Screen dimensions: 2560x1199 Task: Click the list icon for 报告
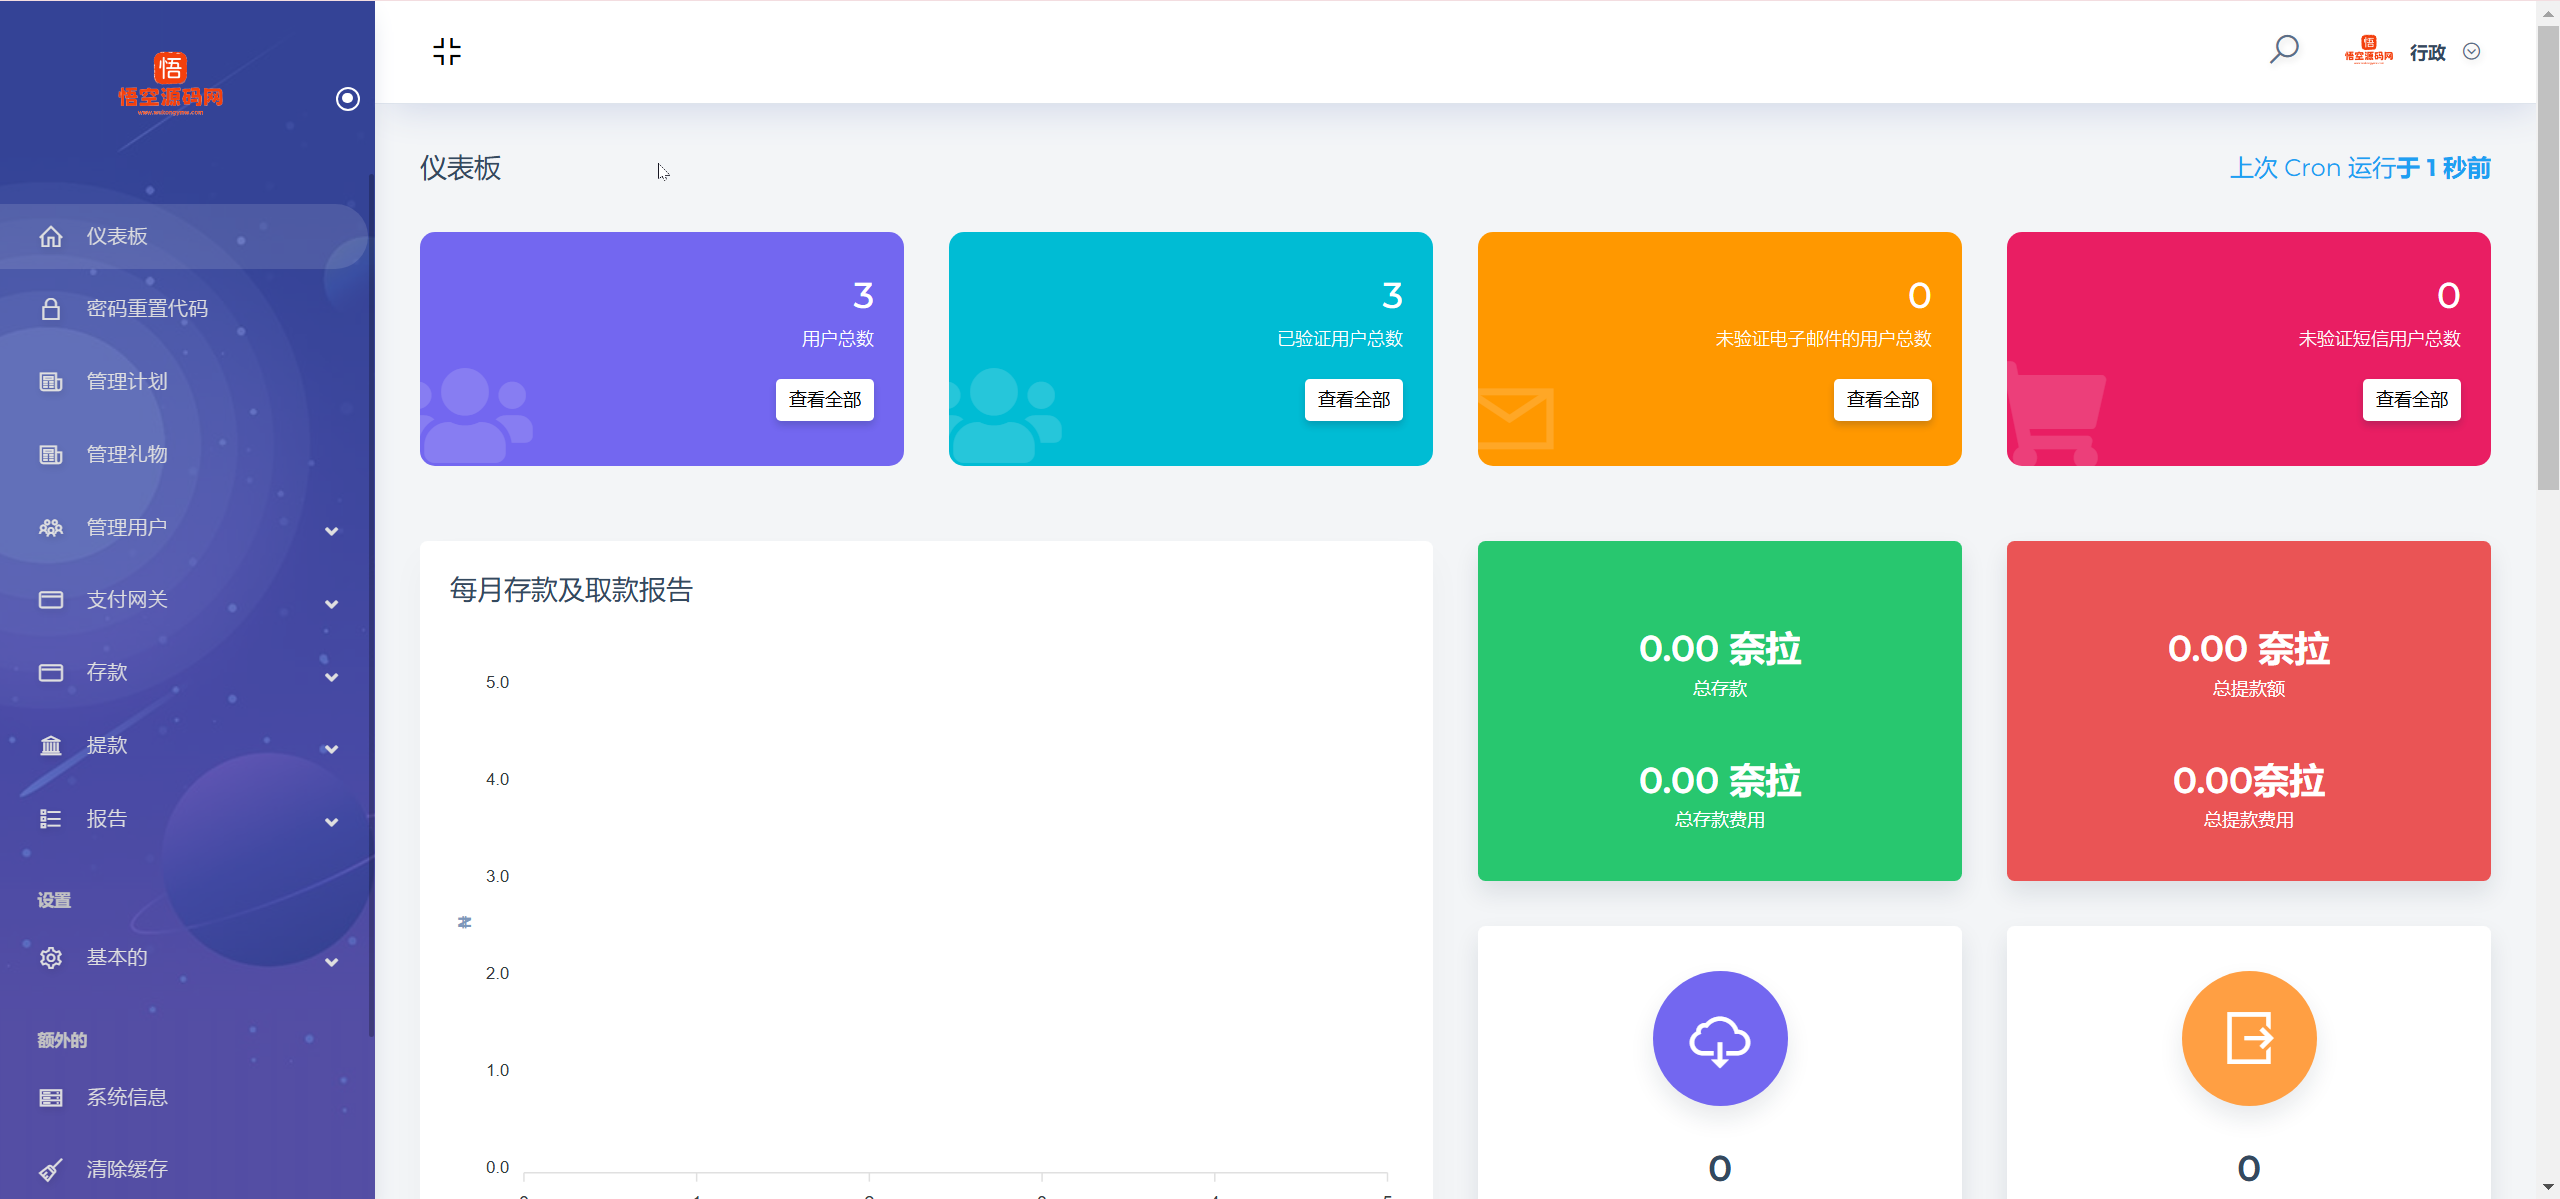pos(51,819)
